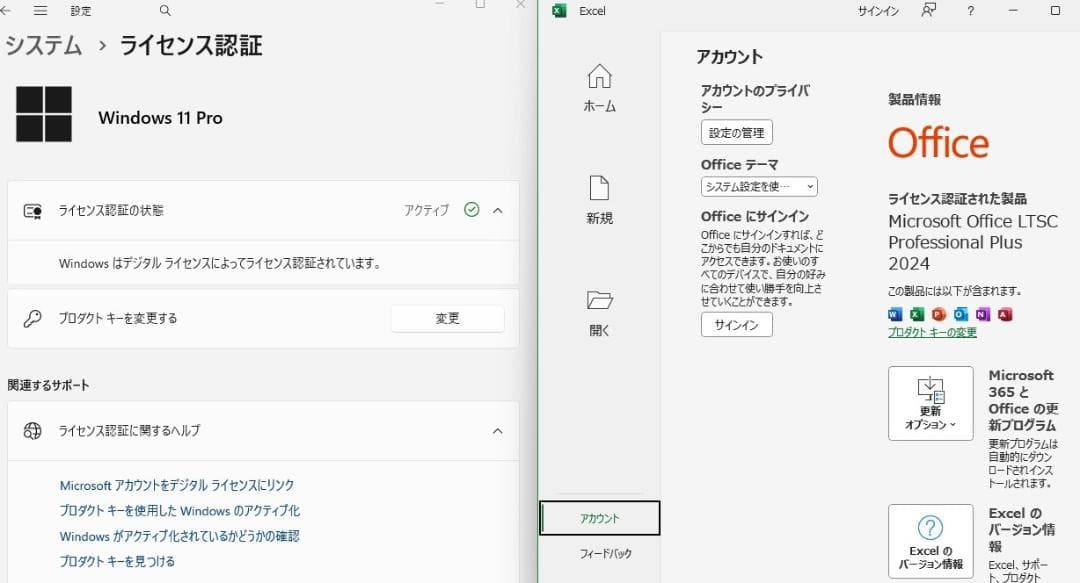Click the feedback person icon in Excel title bar
Viewport: 1080px width, 583px height.
[928, 10]
